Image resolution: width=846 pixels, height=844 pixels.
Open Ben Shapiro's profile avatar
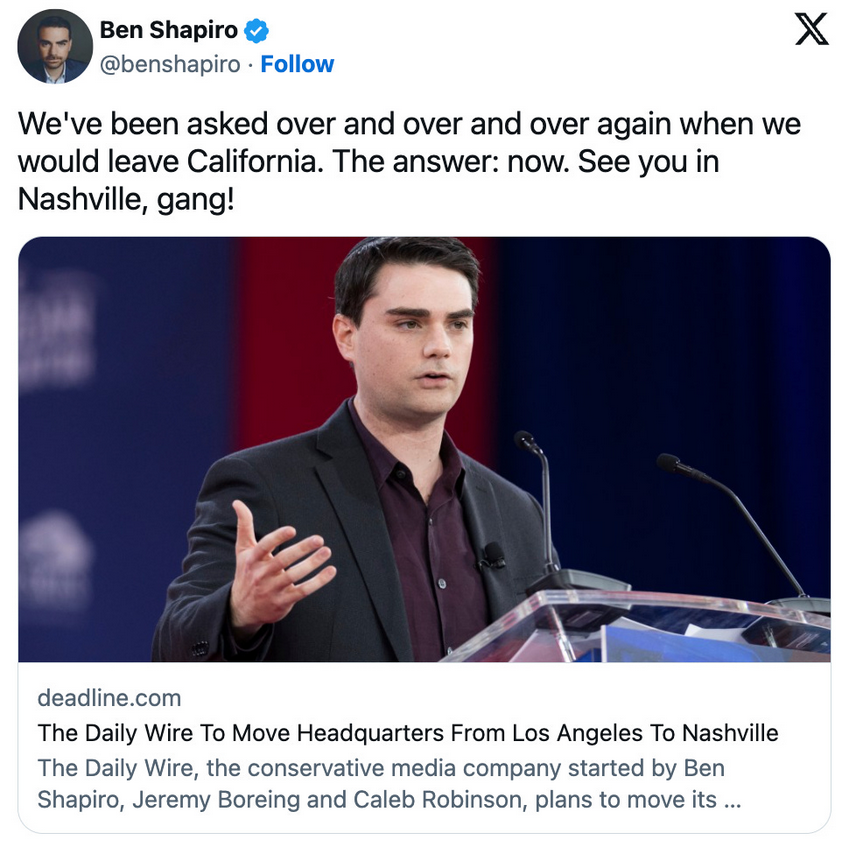(x=54, y=46)
